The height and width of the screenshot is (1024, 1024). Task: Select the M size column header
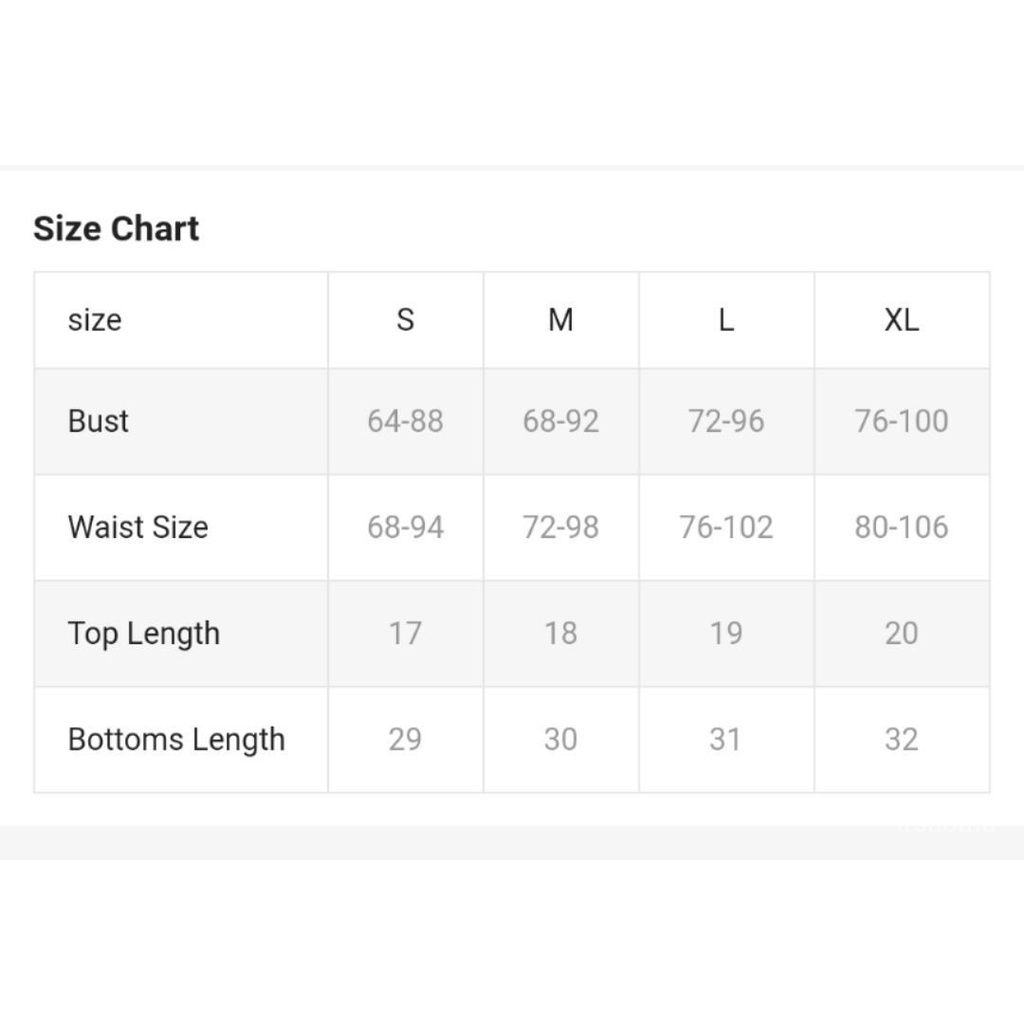(x=561, y=320)
